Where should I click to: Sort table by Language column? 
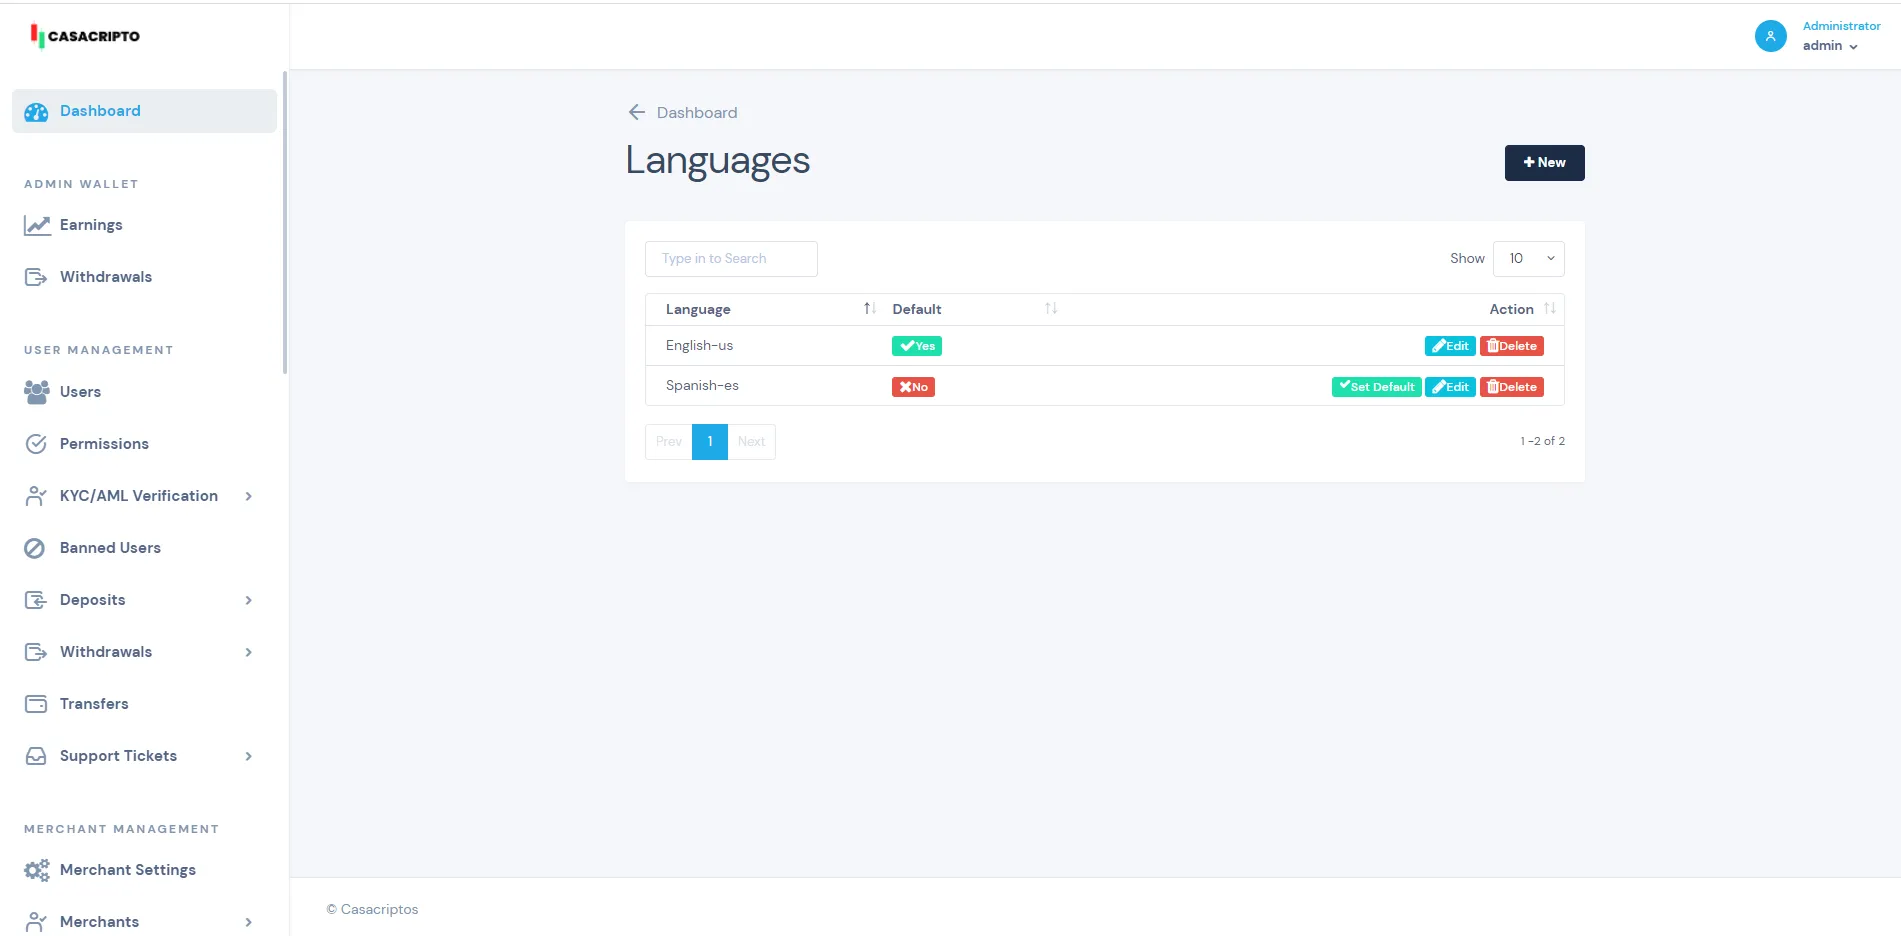(x=869, y=309)
